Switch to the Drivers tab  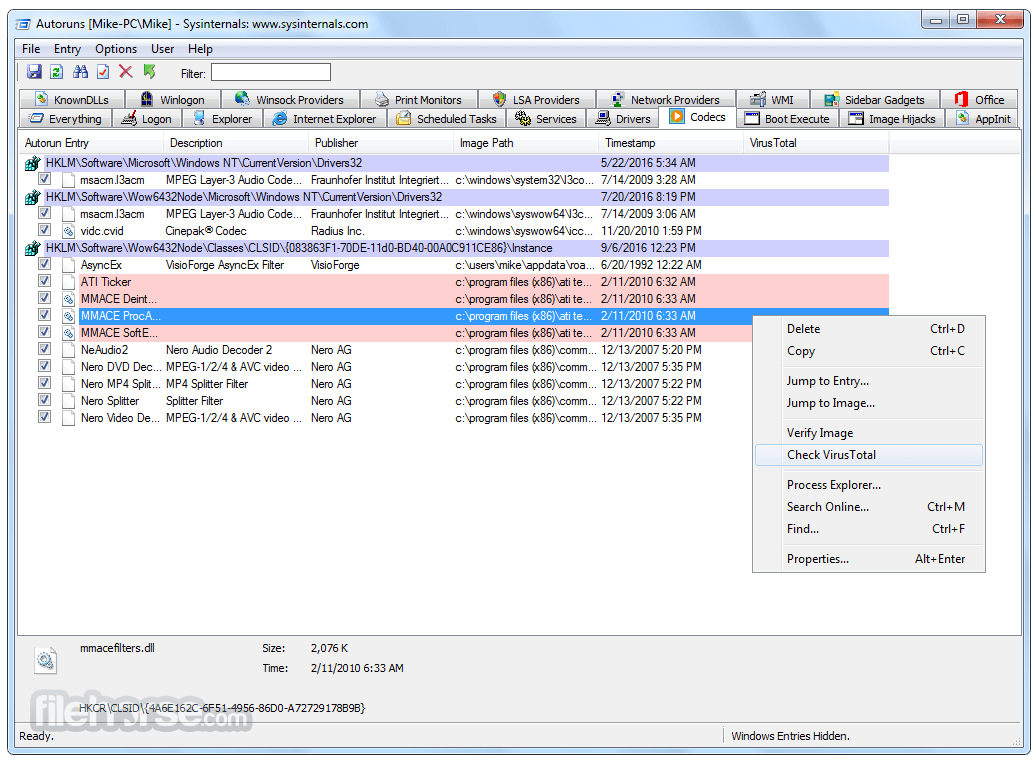coord(623,119)
